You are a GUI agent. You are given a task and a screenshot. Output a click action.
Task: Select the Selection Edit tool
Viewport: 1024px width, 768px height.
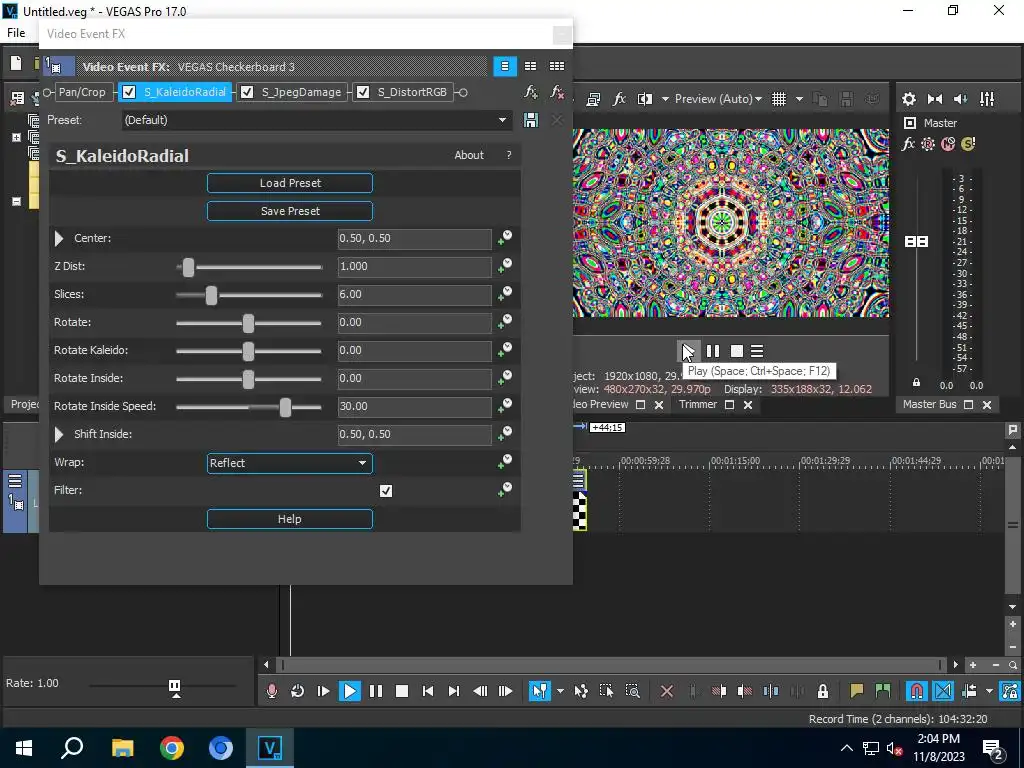click(x=606, y=691)
